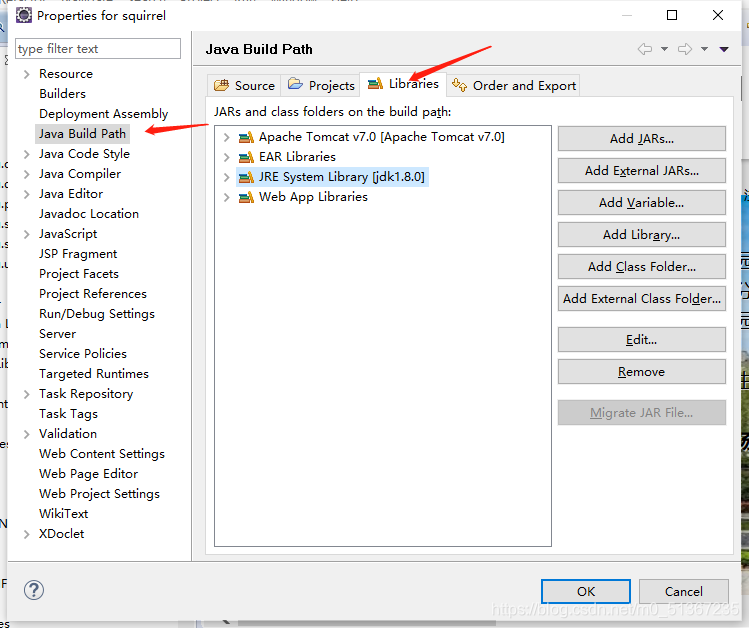This screenshot has width=749, height=628.
Task: Click the JRE System Library icon
Action: pyautogui.click(x=246, y=177)
